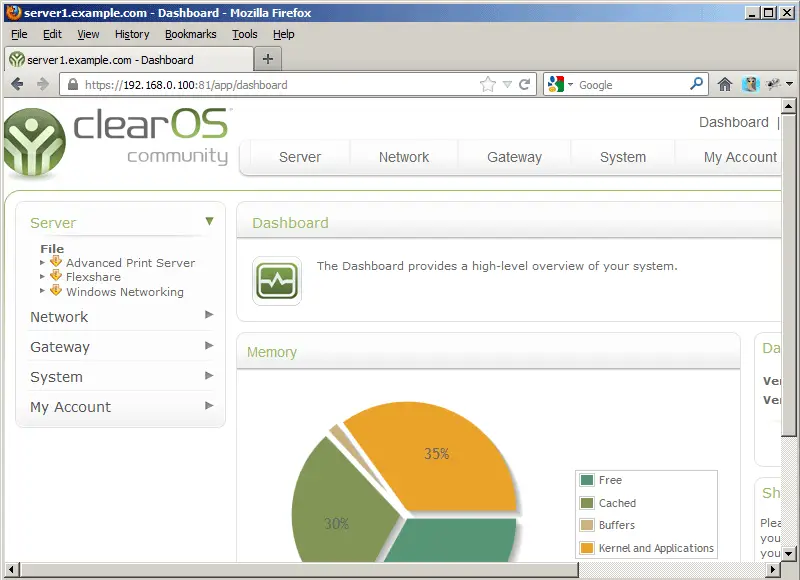The height and width of the screenshot is (580, 800).
Task: Open the Network top navigation tab
Action: (x=404, y=157)
